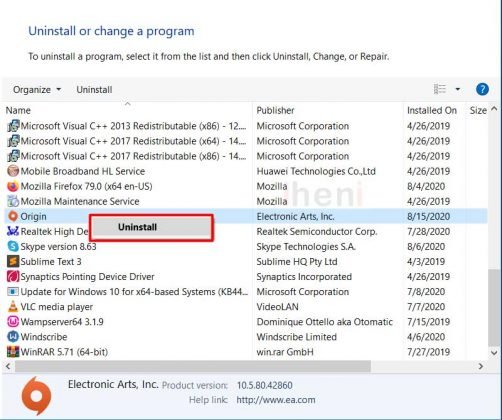Click the change view icon in toolbar
The height and width of the screenshot is (420, 502).
(440, 89)
